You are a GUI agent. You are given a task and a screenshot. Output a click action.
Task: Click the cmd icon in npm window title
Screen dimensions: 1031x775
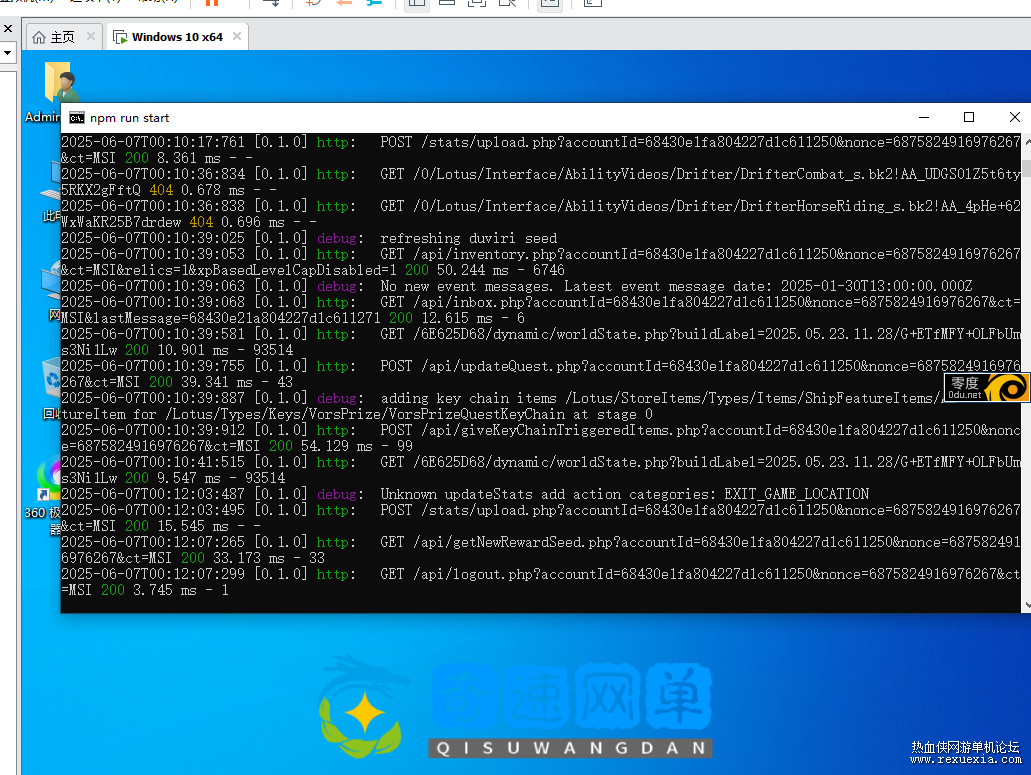(76, 118)
